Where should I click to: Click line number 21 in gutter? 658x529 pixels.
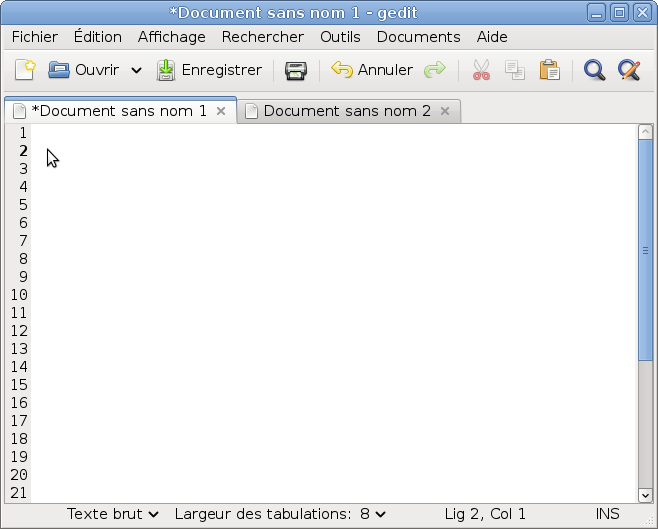[19, 493]
